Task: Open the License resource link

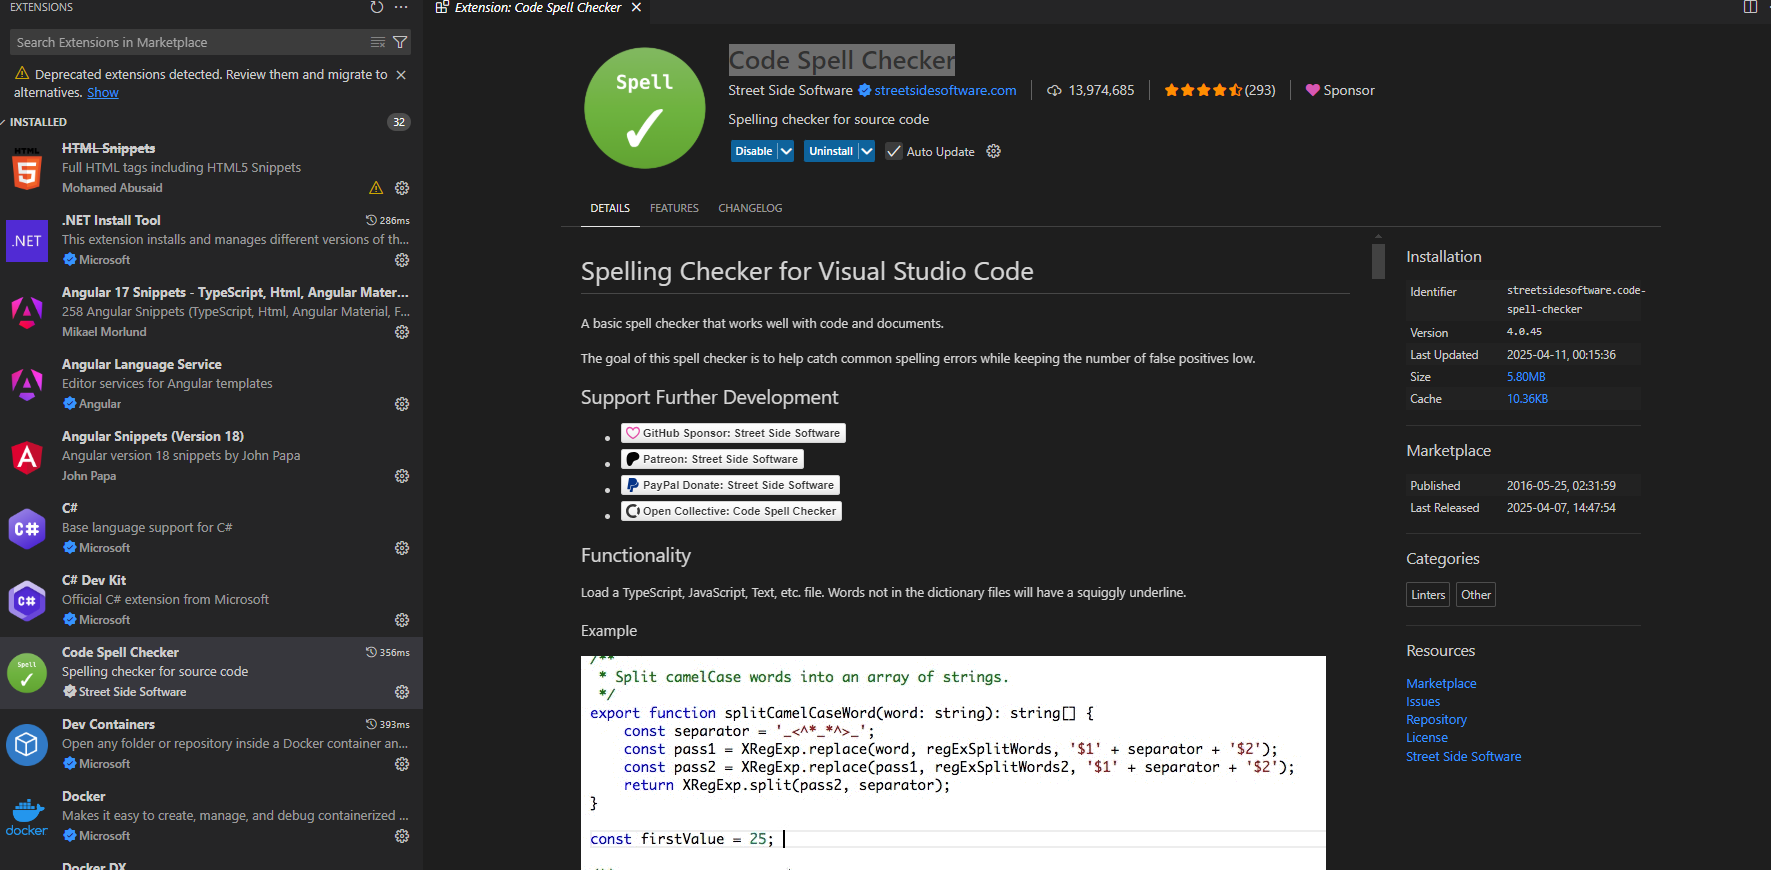Action: click(1426, 738)
